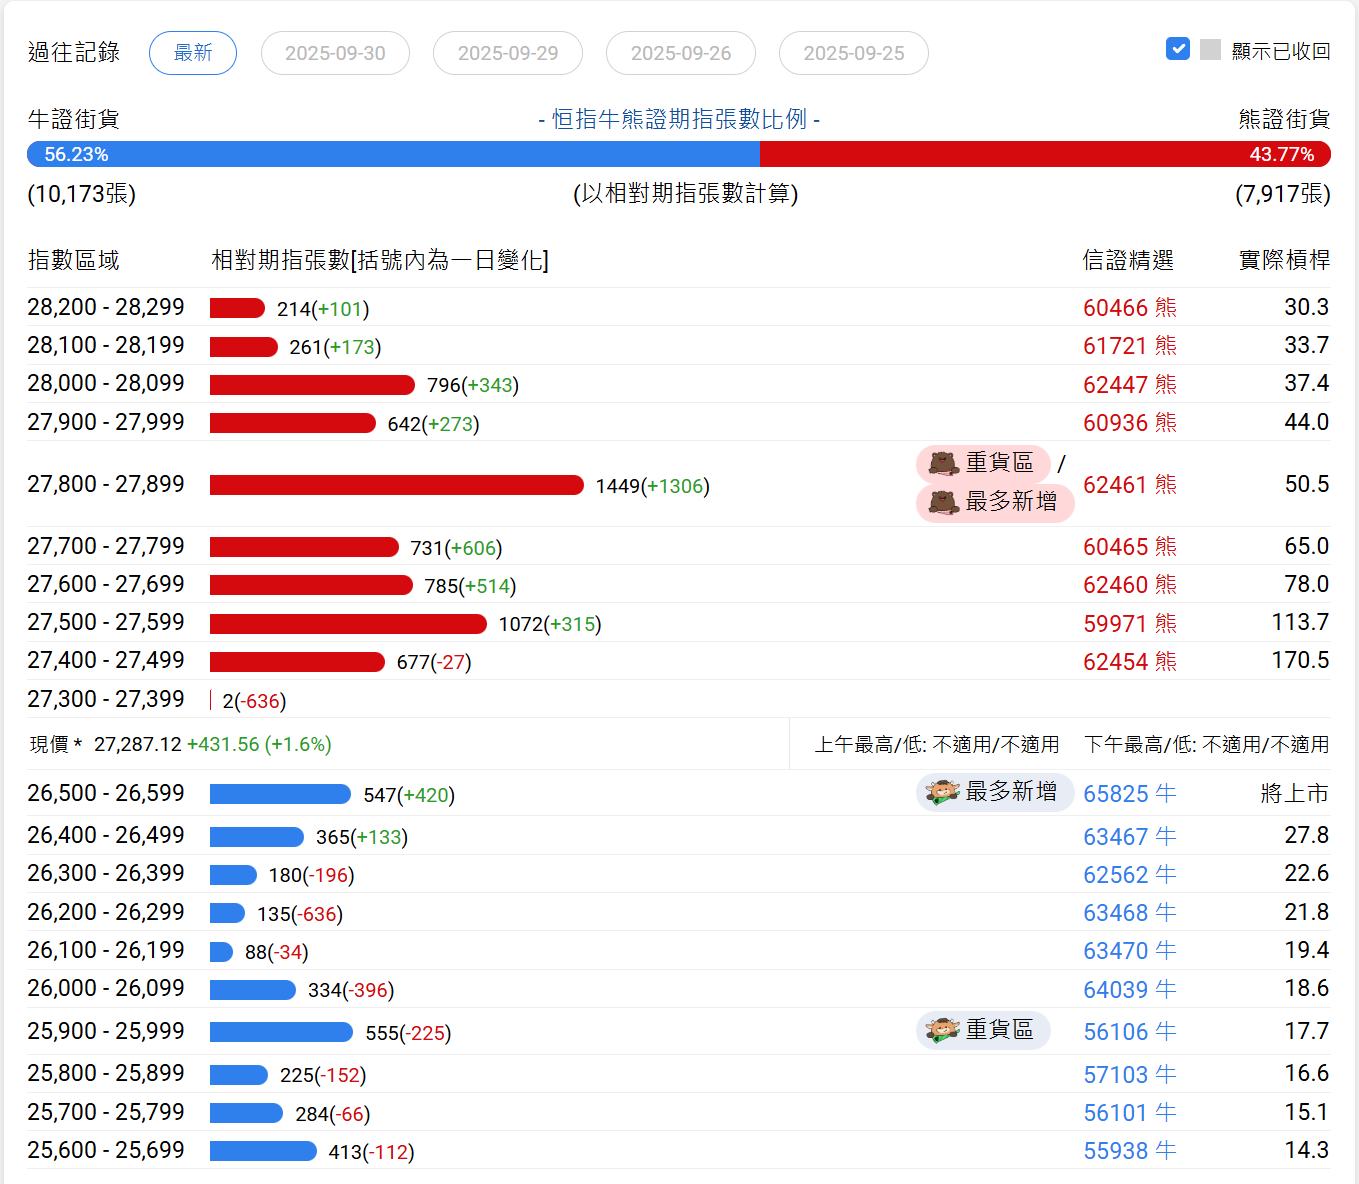Open bear certificate 60466
Image resolution: width=1359 pixels, height=1184 pixels.
point(1130,308)
